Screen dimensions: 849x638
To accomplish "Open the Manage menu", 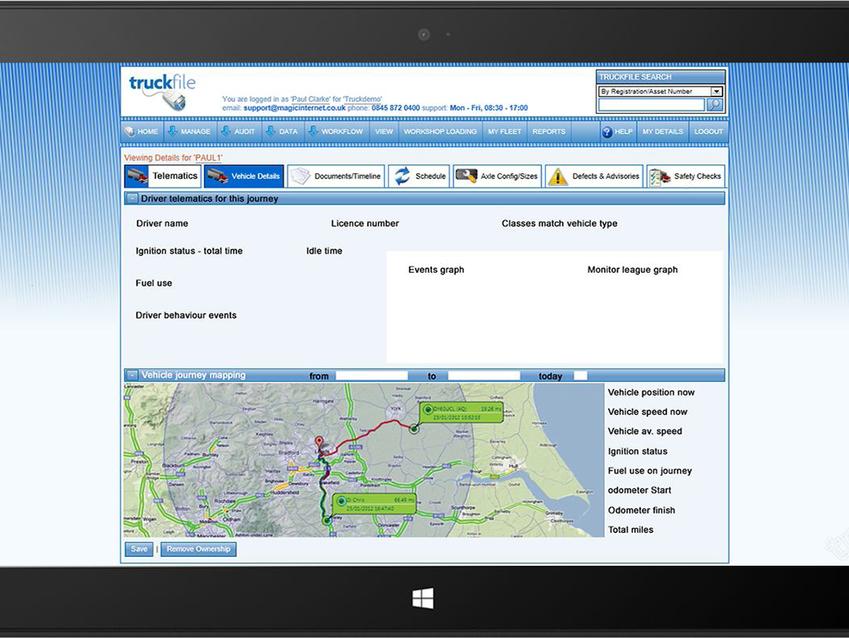I will coord(188,132).
